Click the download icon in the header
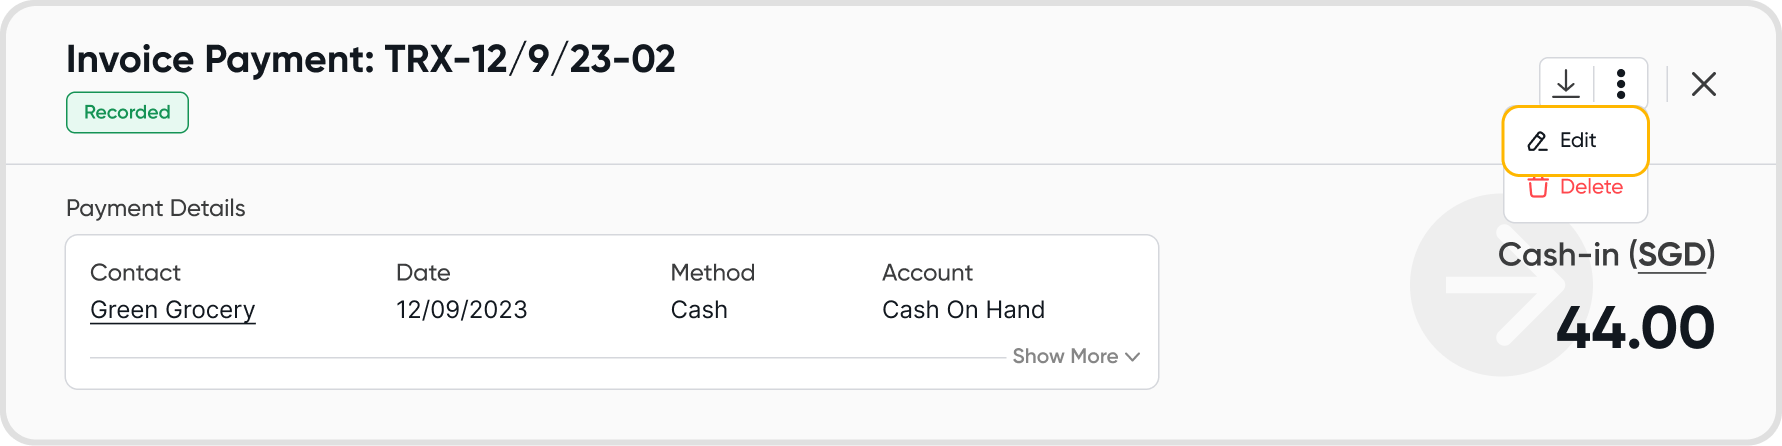The width and height of the screenshot is (1782, 446). click(1566, 83)
